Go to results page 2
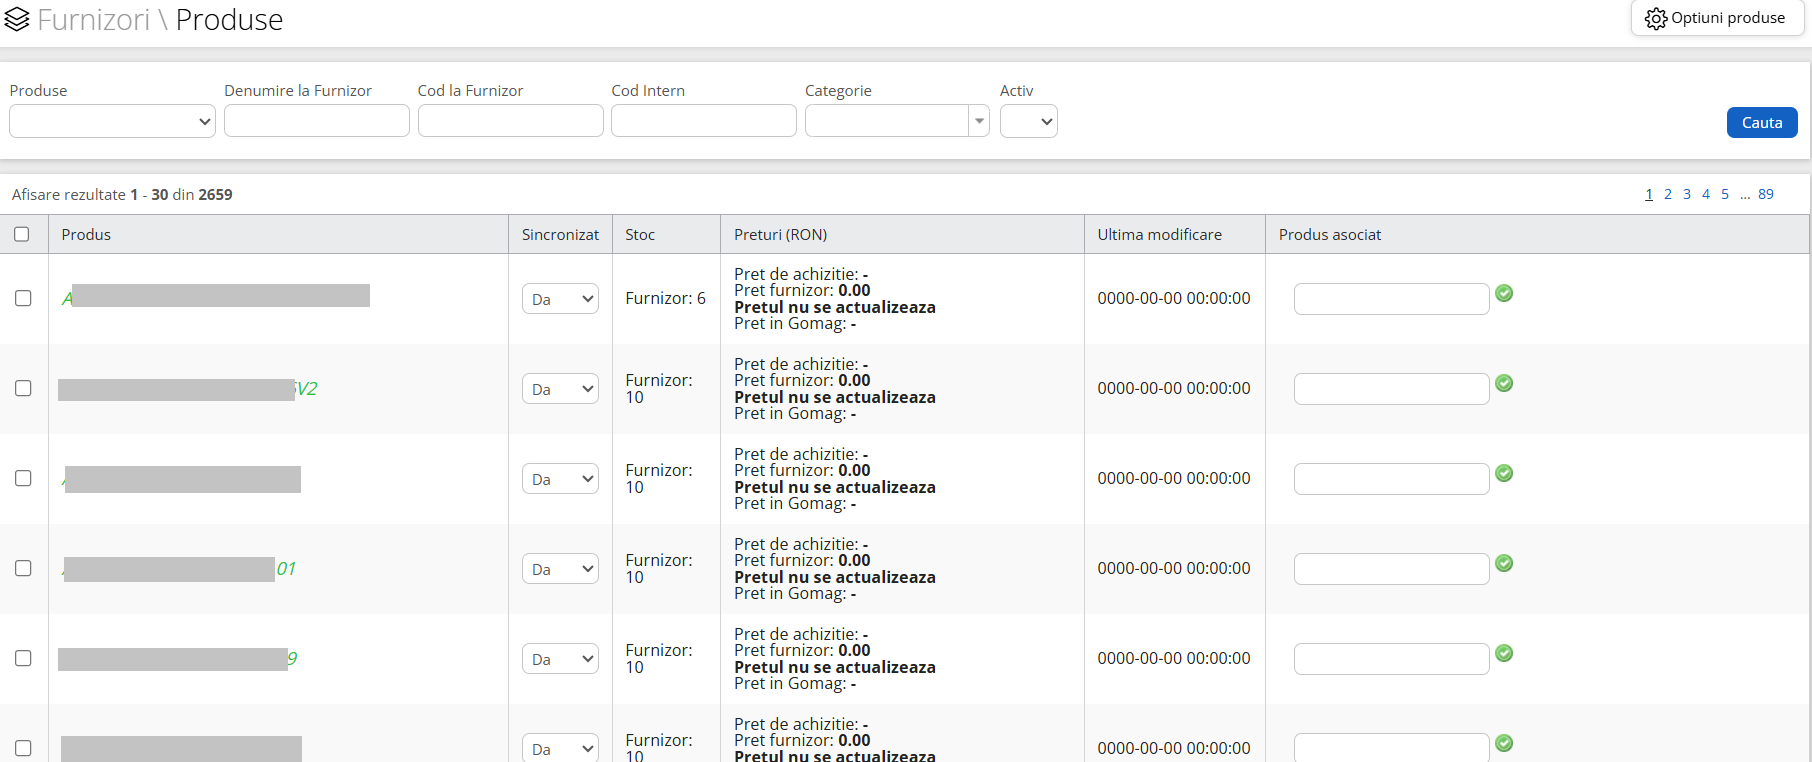This screenshot has width=1812, height=762. [1667, 194]
